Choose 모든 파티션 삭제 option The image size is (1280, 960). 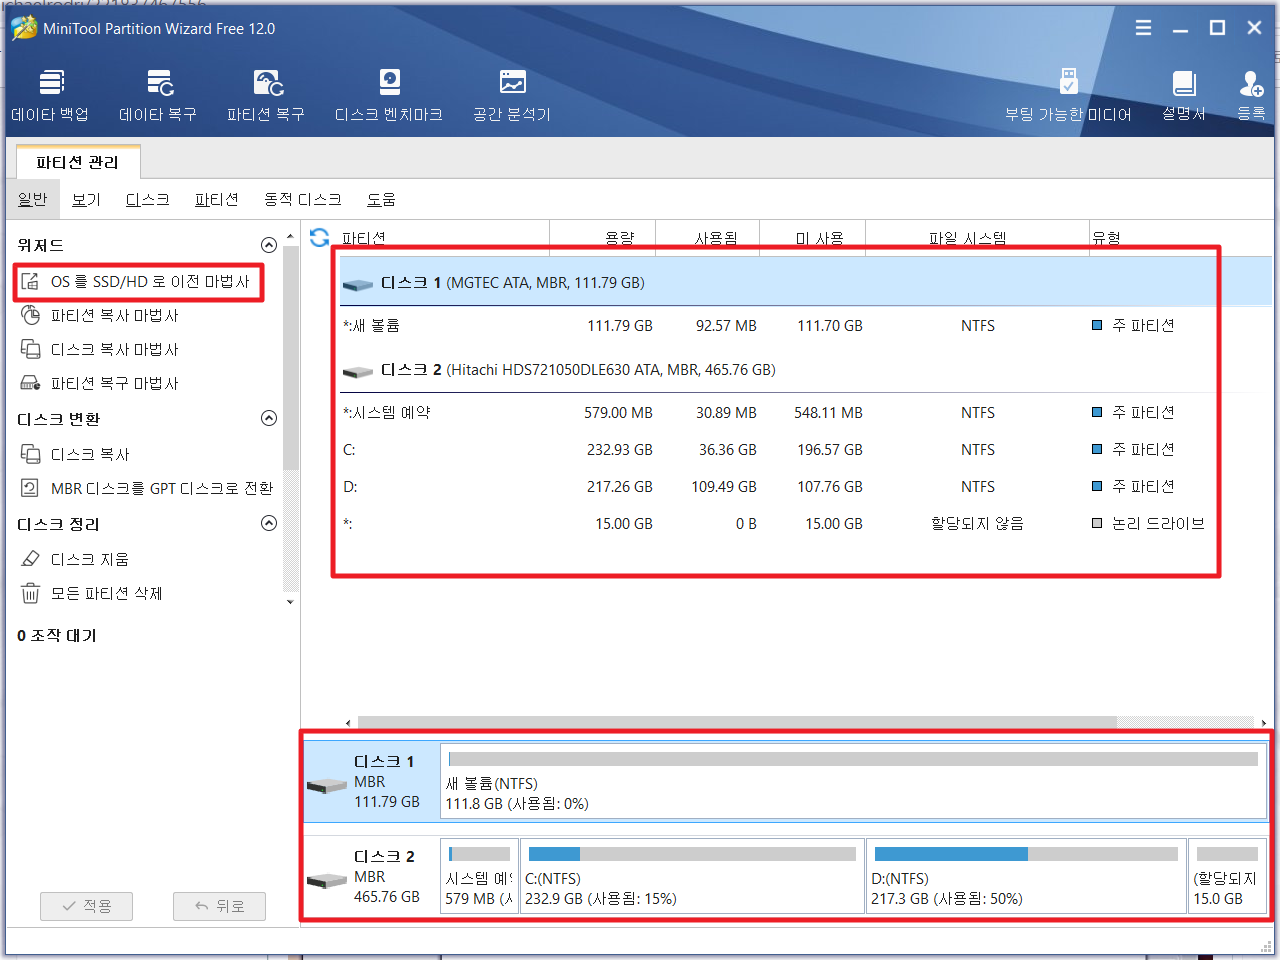click(92, 594)
